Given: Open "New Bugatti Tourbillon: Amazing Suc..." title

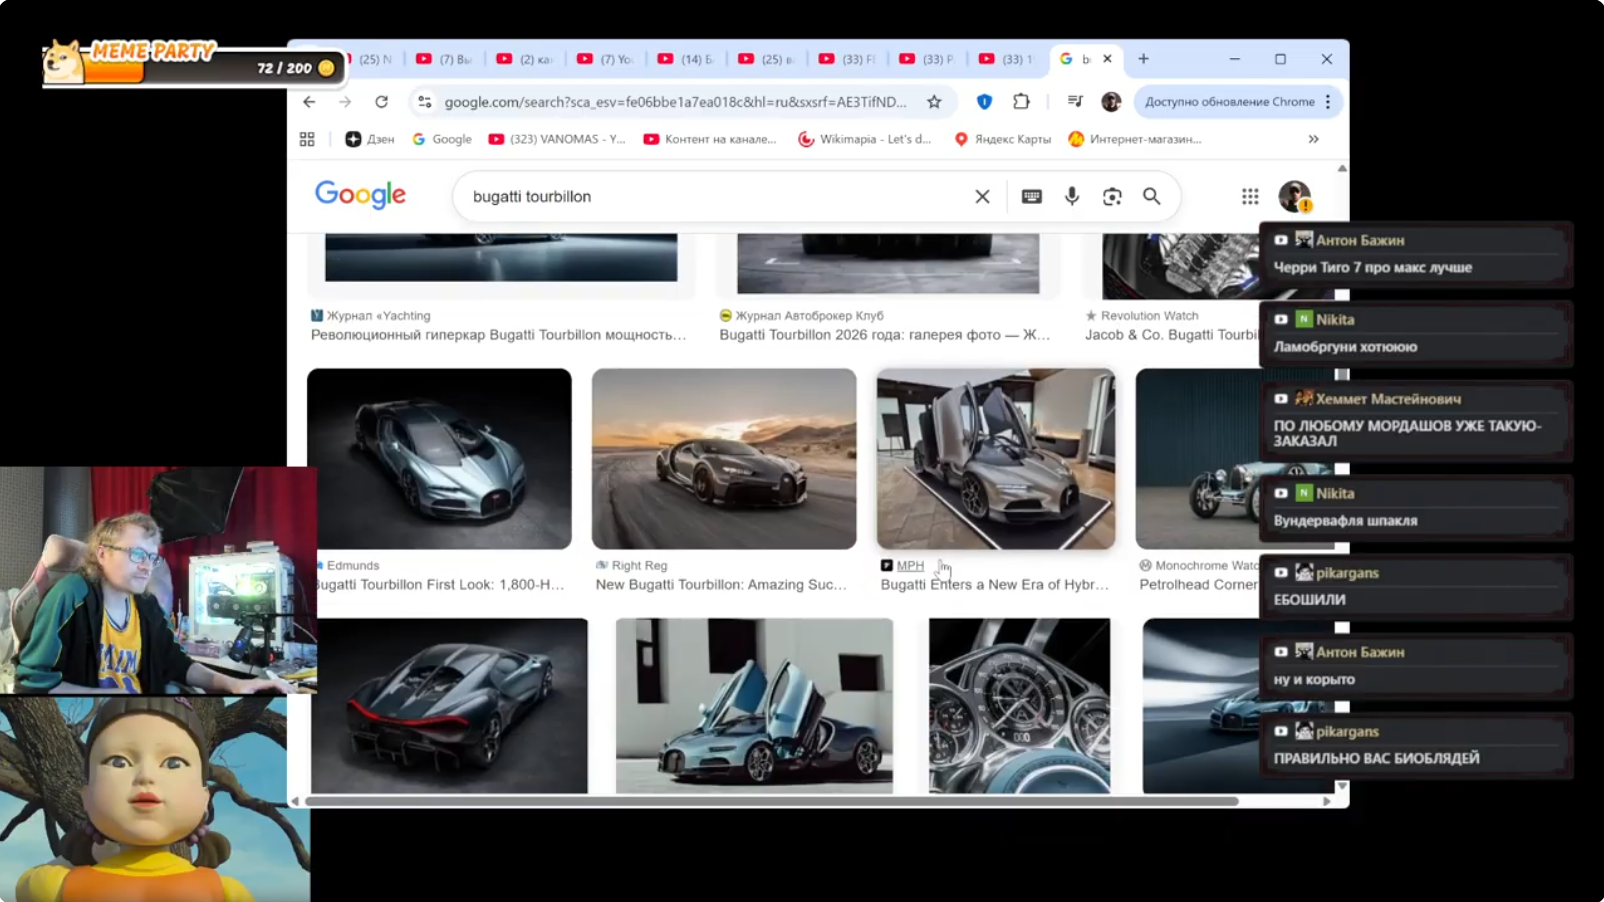Looking at the screenshot, I should (721, 585).
